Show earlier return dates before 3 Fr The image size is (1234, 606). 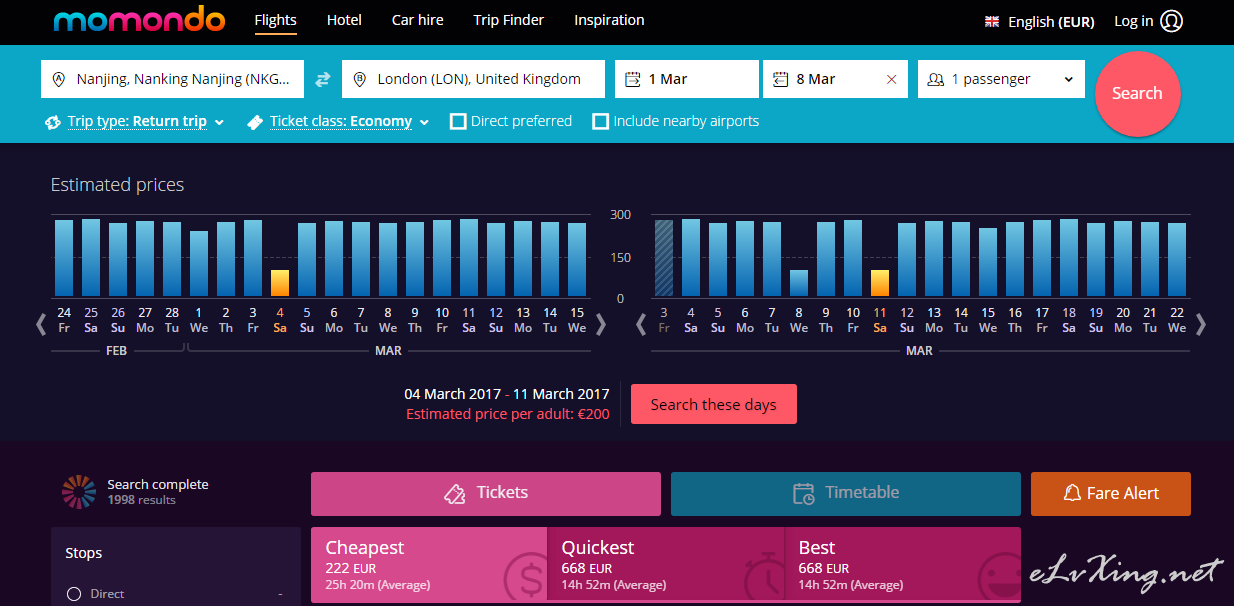click(x=641, y=324)
